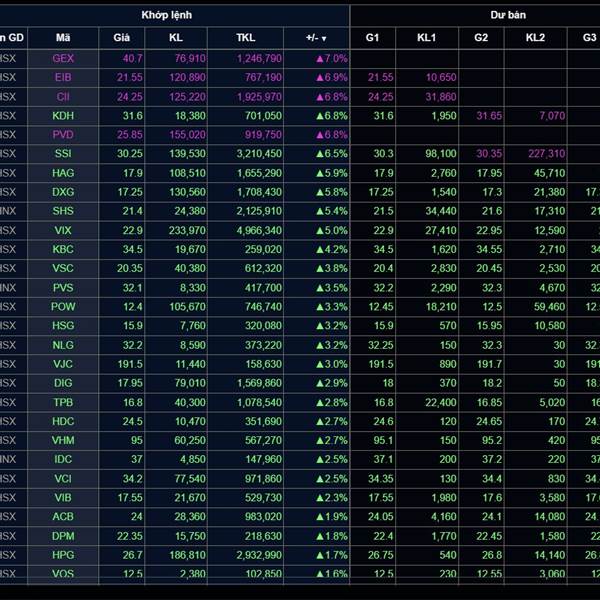Select the VSC stock symbol

point(63,268)
